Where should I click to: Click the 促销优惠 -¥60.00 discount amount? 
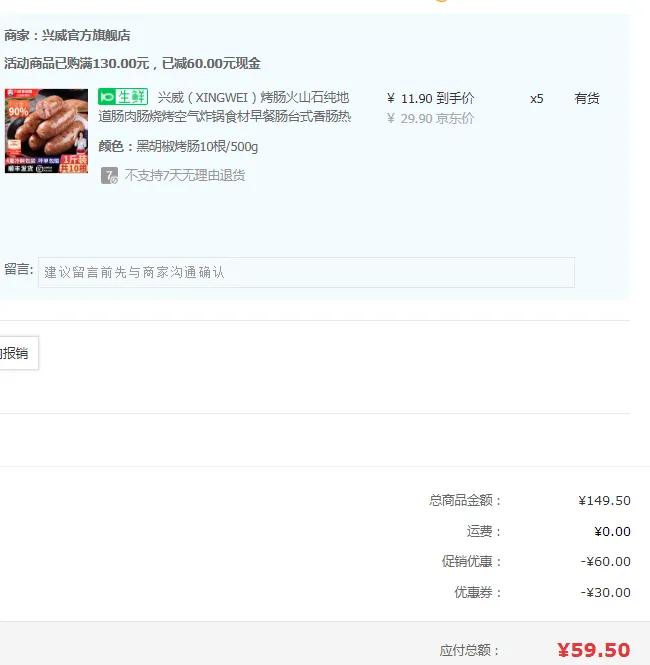(x=605, y=562)
